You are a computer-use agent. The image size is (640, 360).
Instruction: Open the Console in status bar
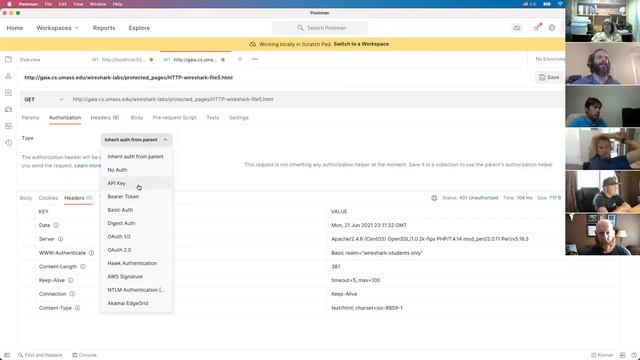pos(84,355)
